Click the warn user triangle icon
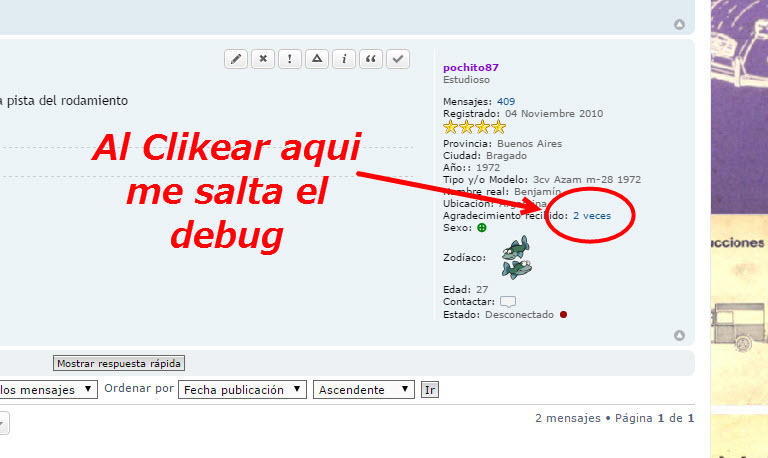Image resolution: width=768 pixels, height=458 pixels. click(317, 59)
